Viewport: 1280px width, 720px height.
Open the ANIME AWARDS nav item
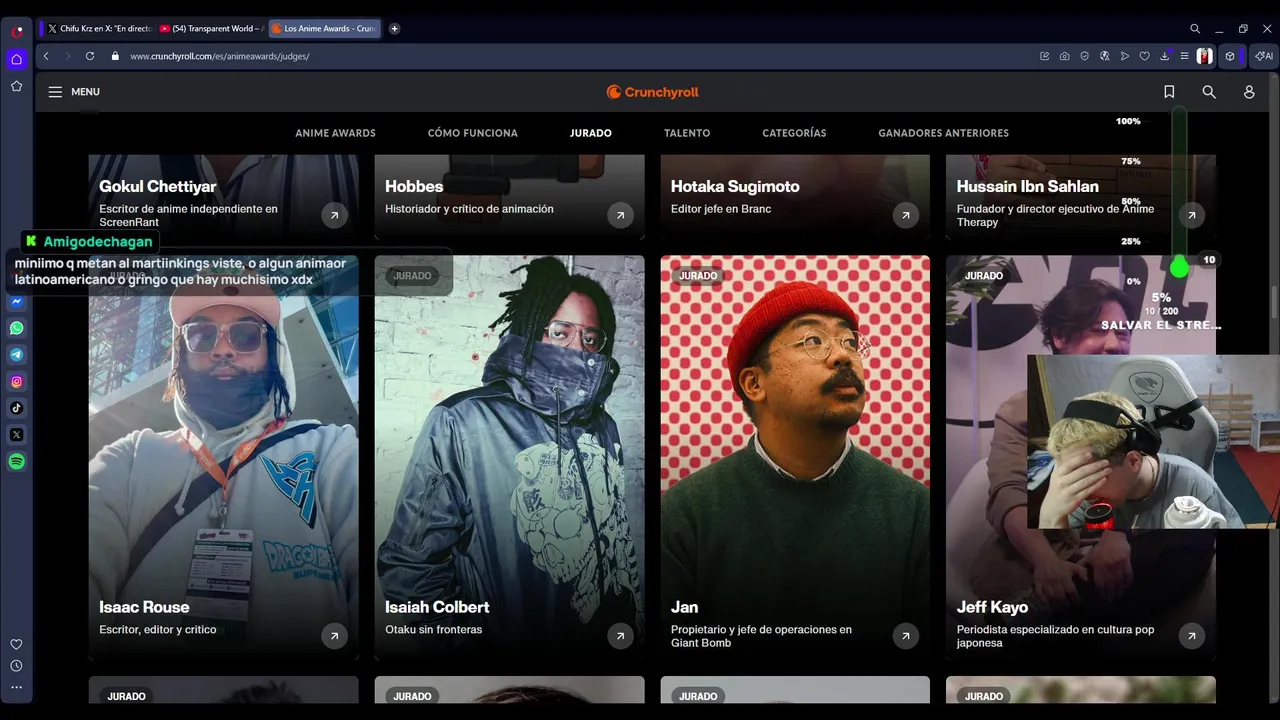335,133
